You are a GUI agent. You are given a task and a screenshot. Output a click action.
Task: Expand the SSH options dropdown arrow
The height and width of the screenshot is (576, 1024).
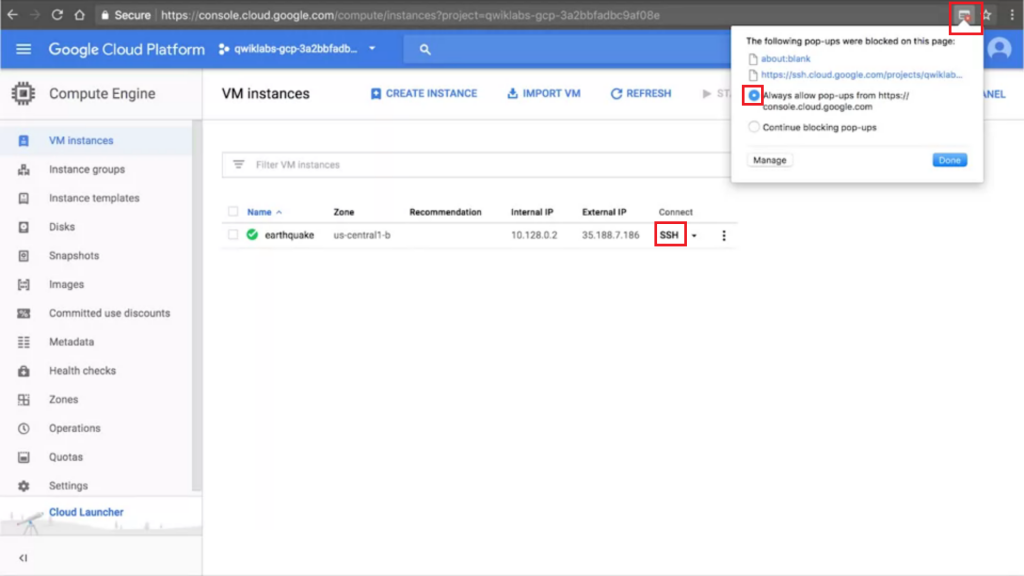(x=694, y=235)
